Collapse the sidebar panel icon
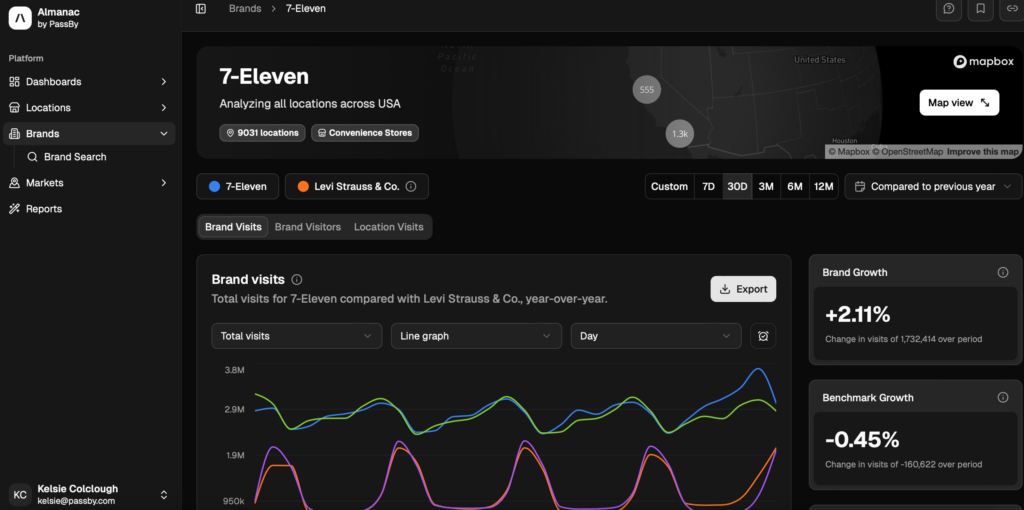The height and width of the screenshot is (510, 1024). (x=201, y=8)
